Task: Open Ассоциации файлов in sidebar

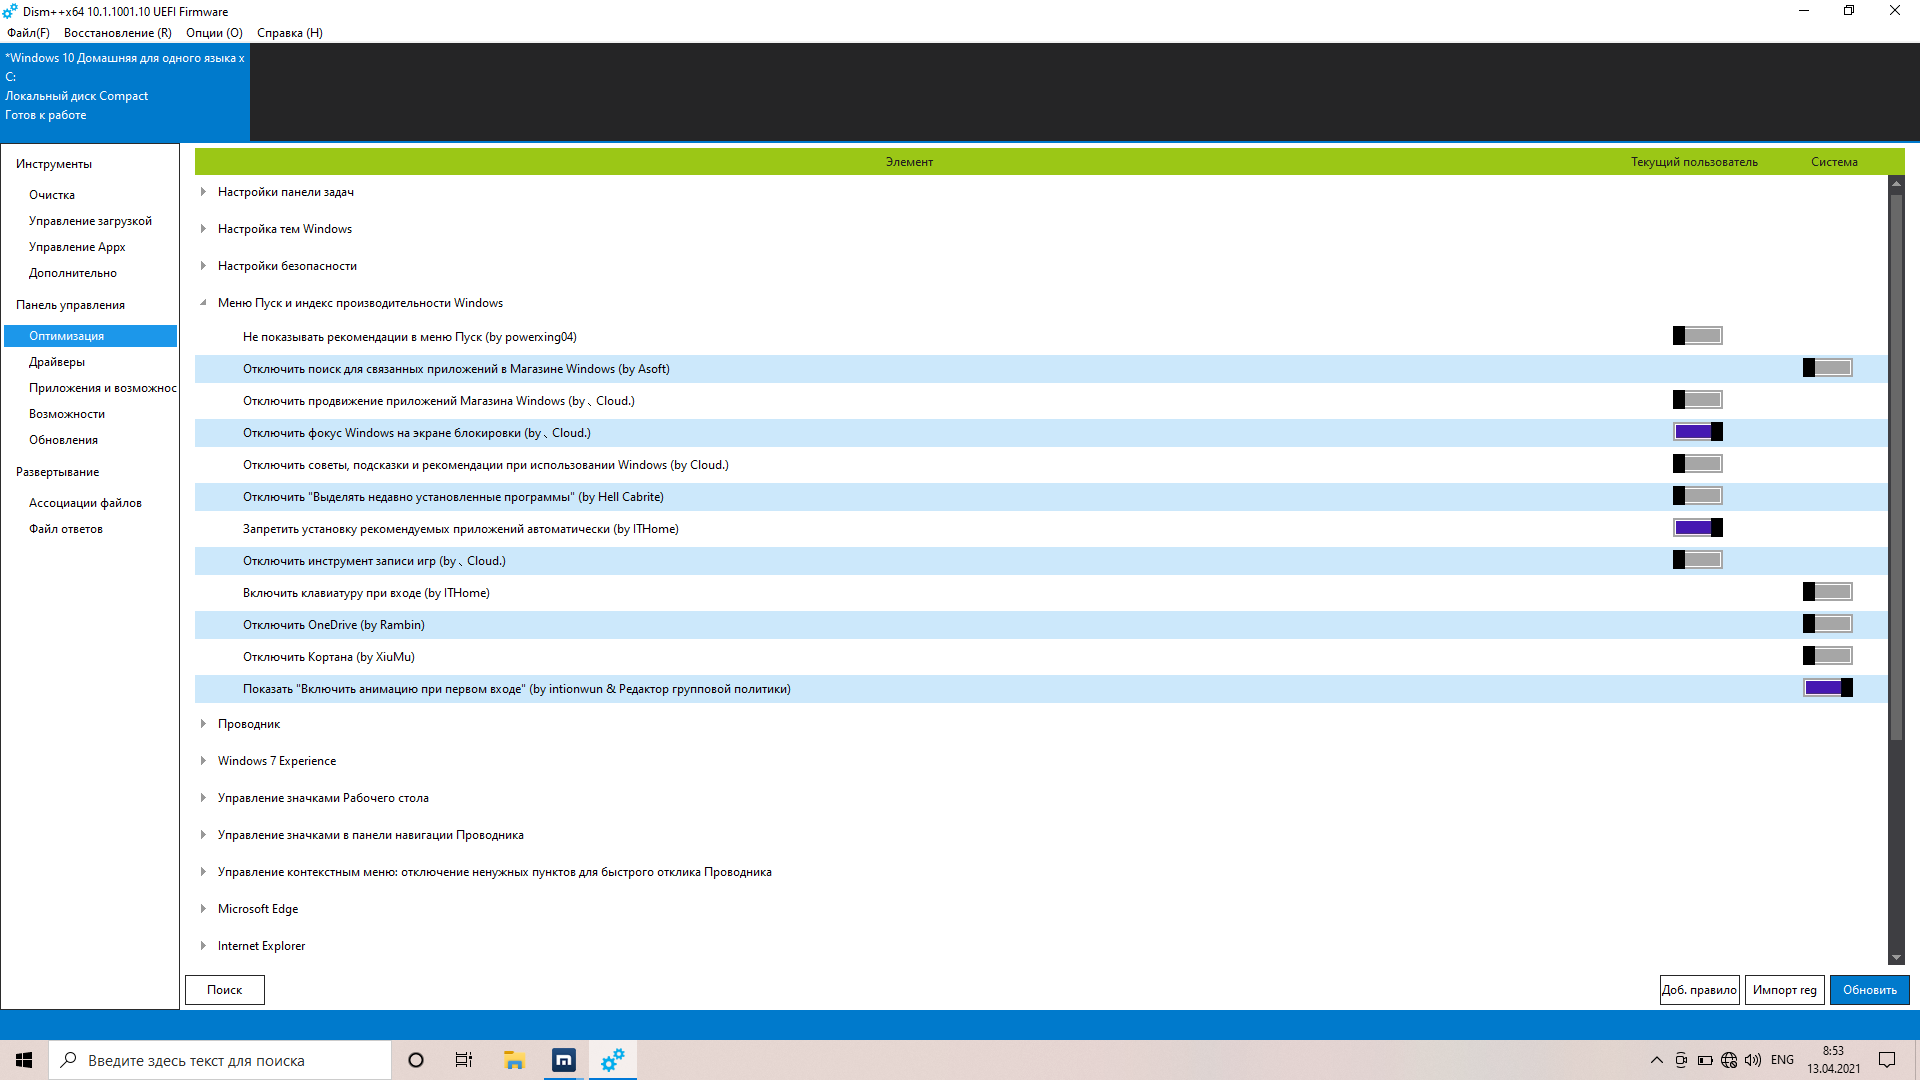Action: (x=85, y=503)
